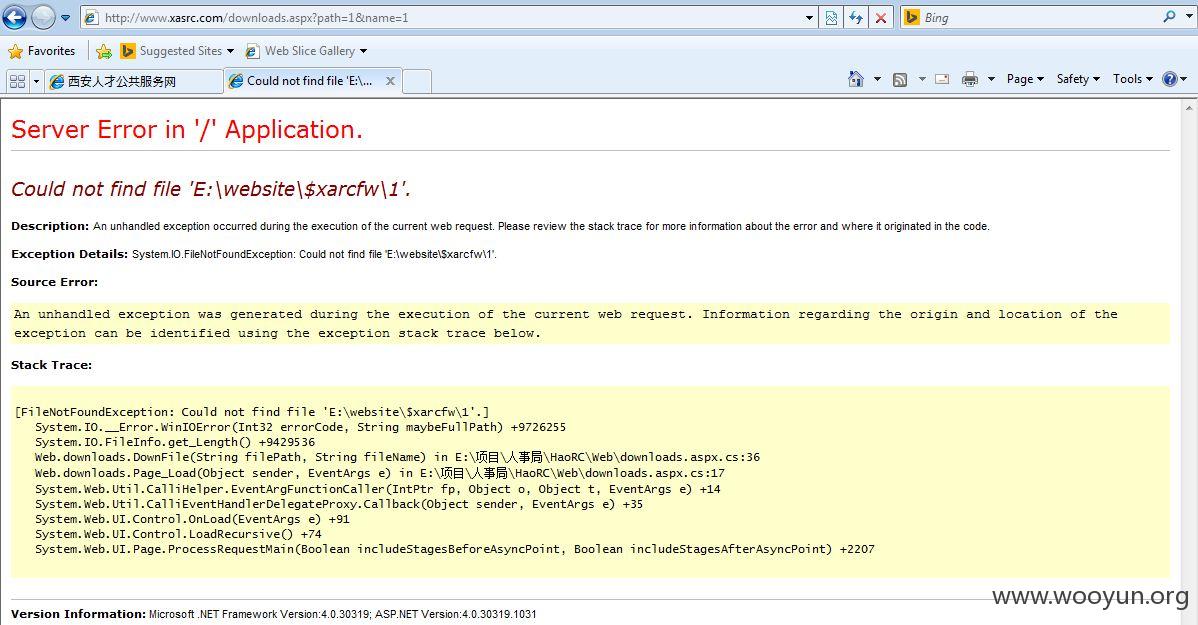
Task: Click the Home icon in command bar
Action: pos(856,79)
